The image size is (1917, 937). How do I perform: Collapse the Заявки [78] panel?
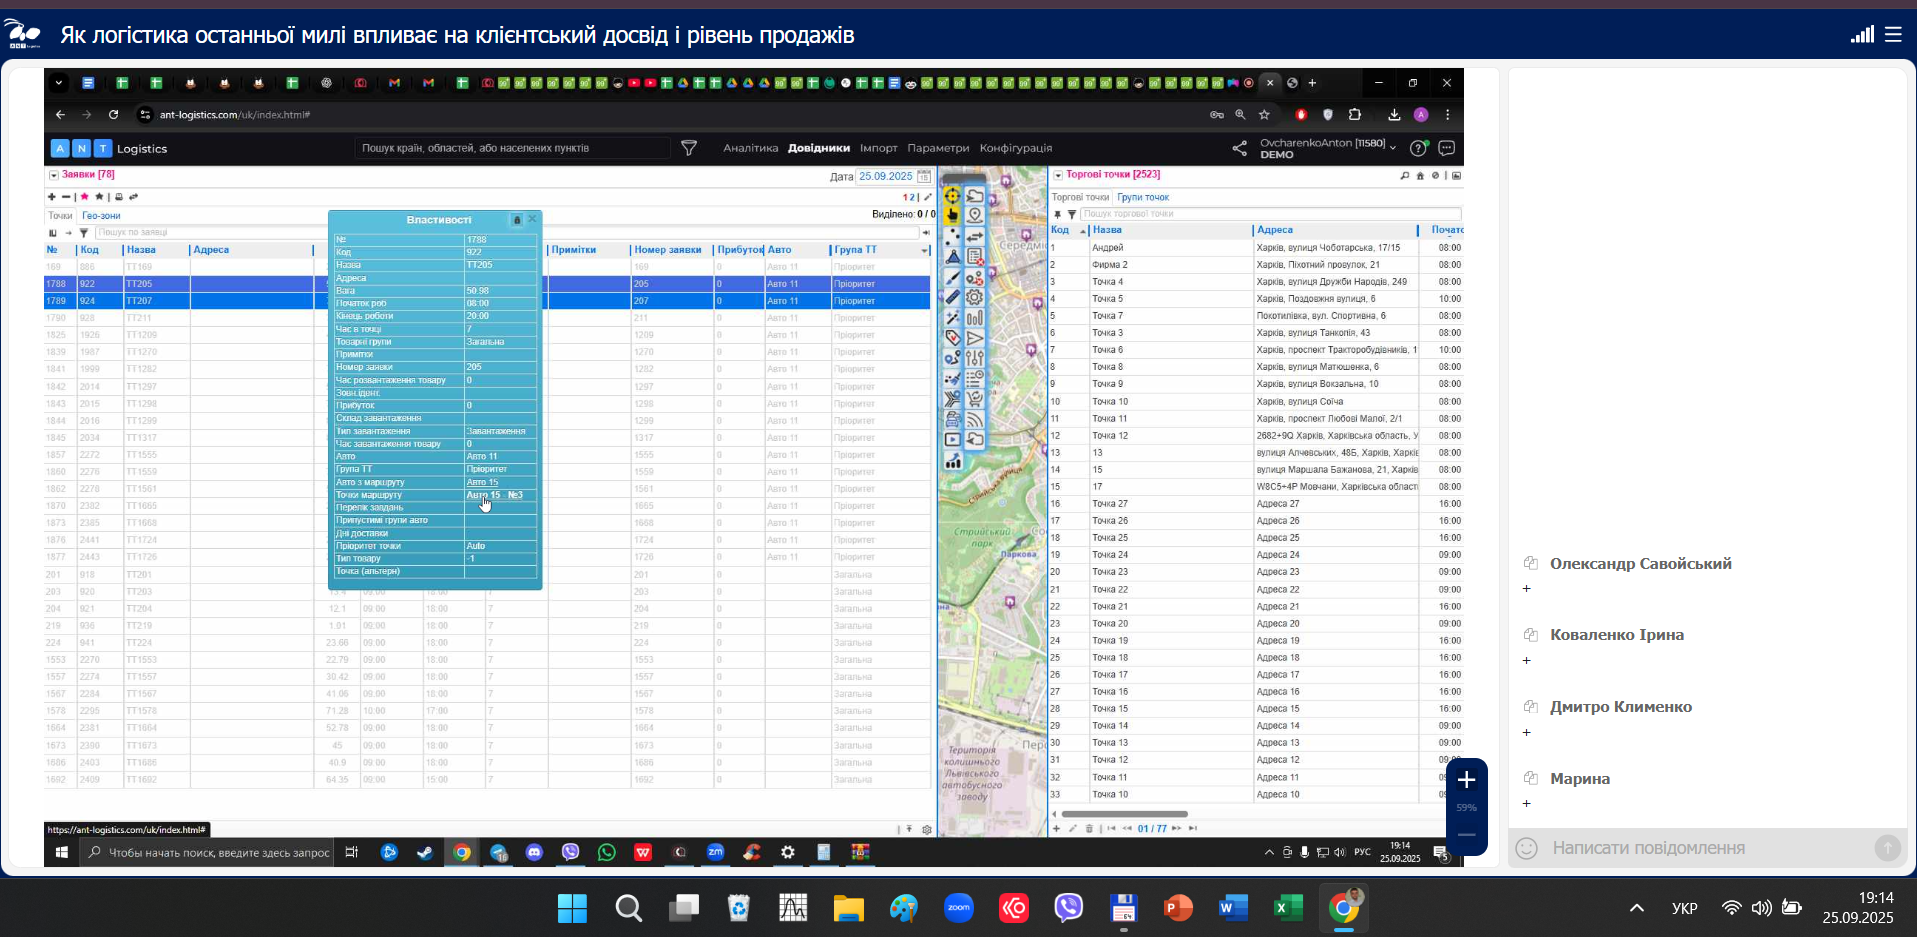(x=53, y=175)
